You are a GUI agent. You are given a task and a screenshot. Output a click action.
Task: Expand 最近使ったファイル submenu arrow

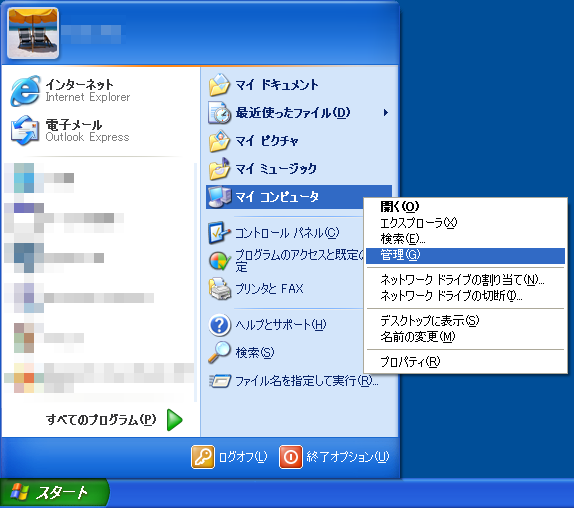[385, 113]
